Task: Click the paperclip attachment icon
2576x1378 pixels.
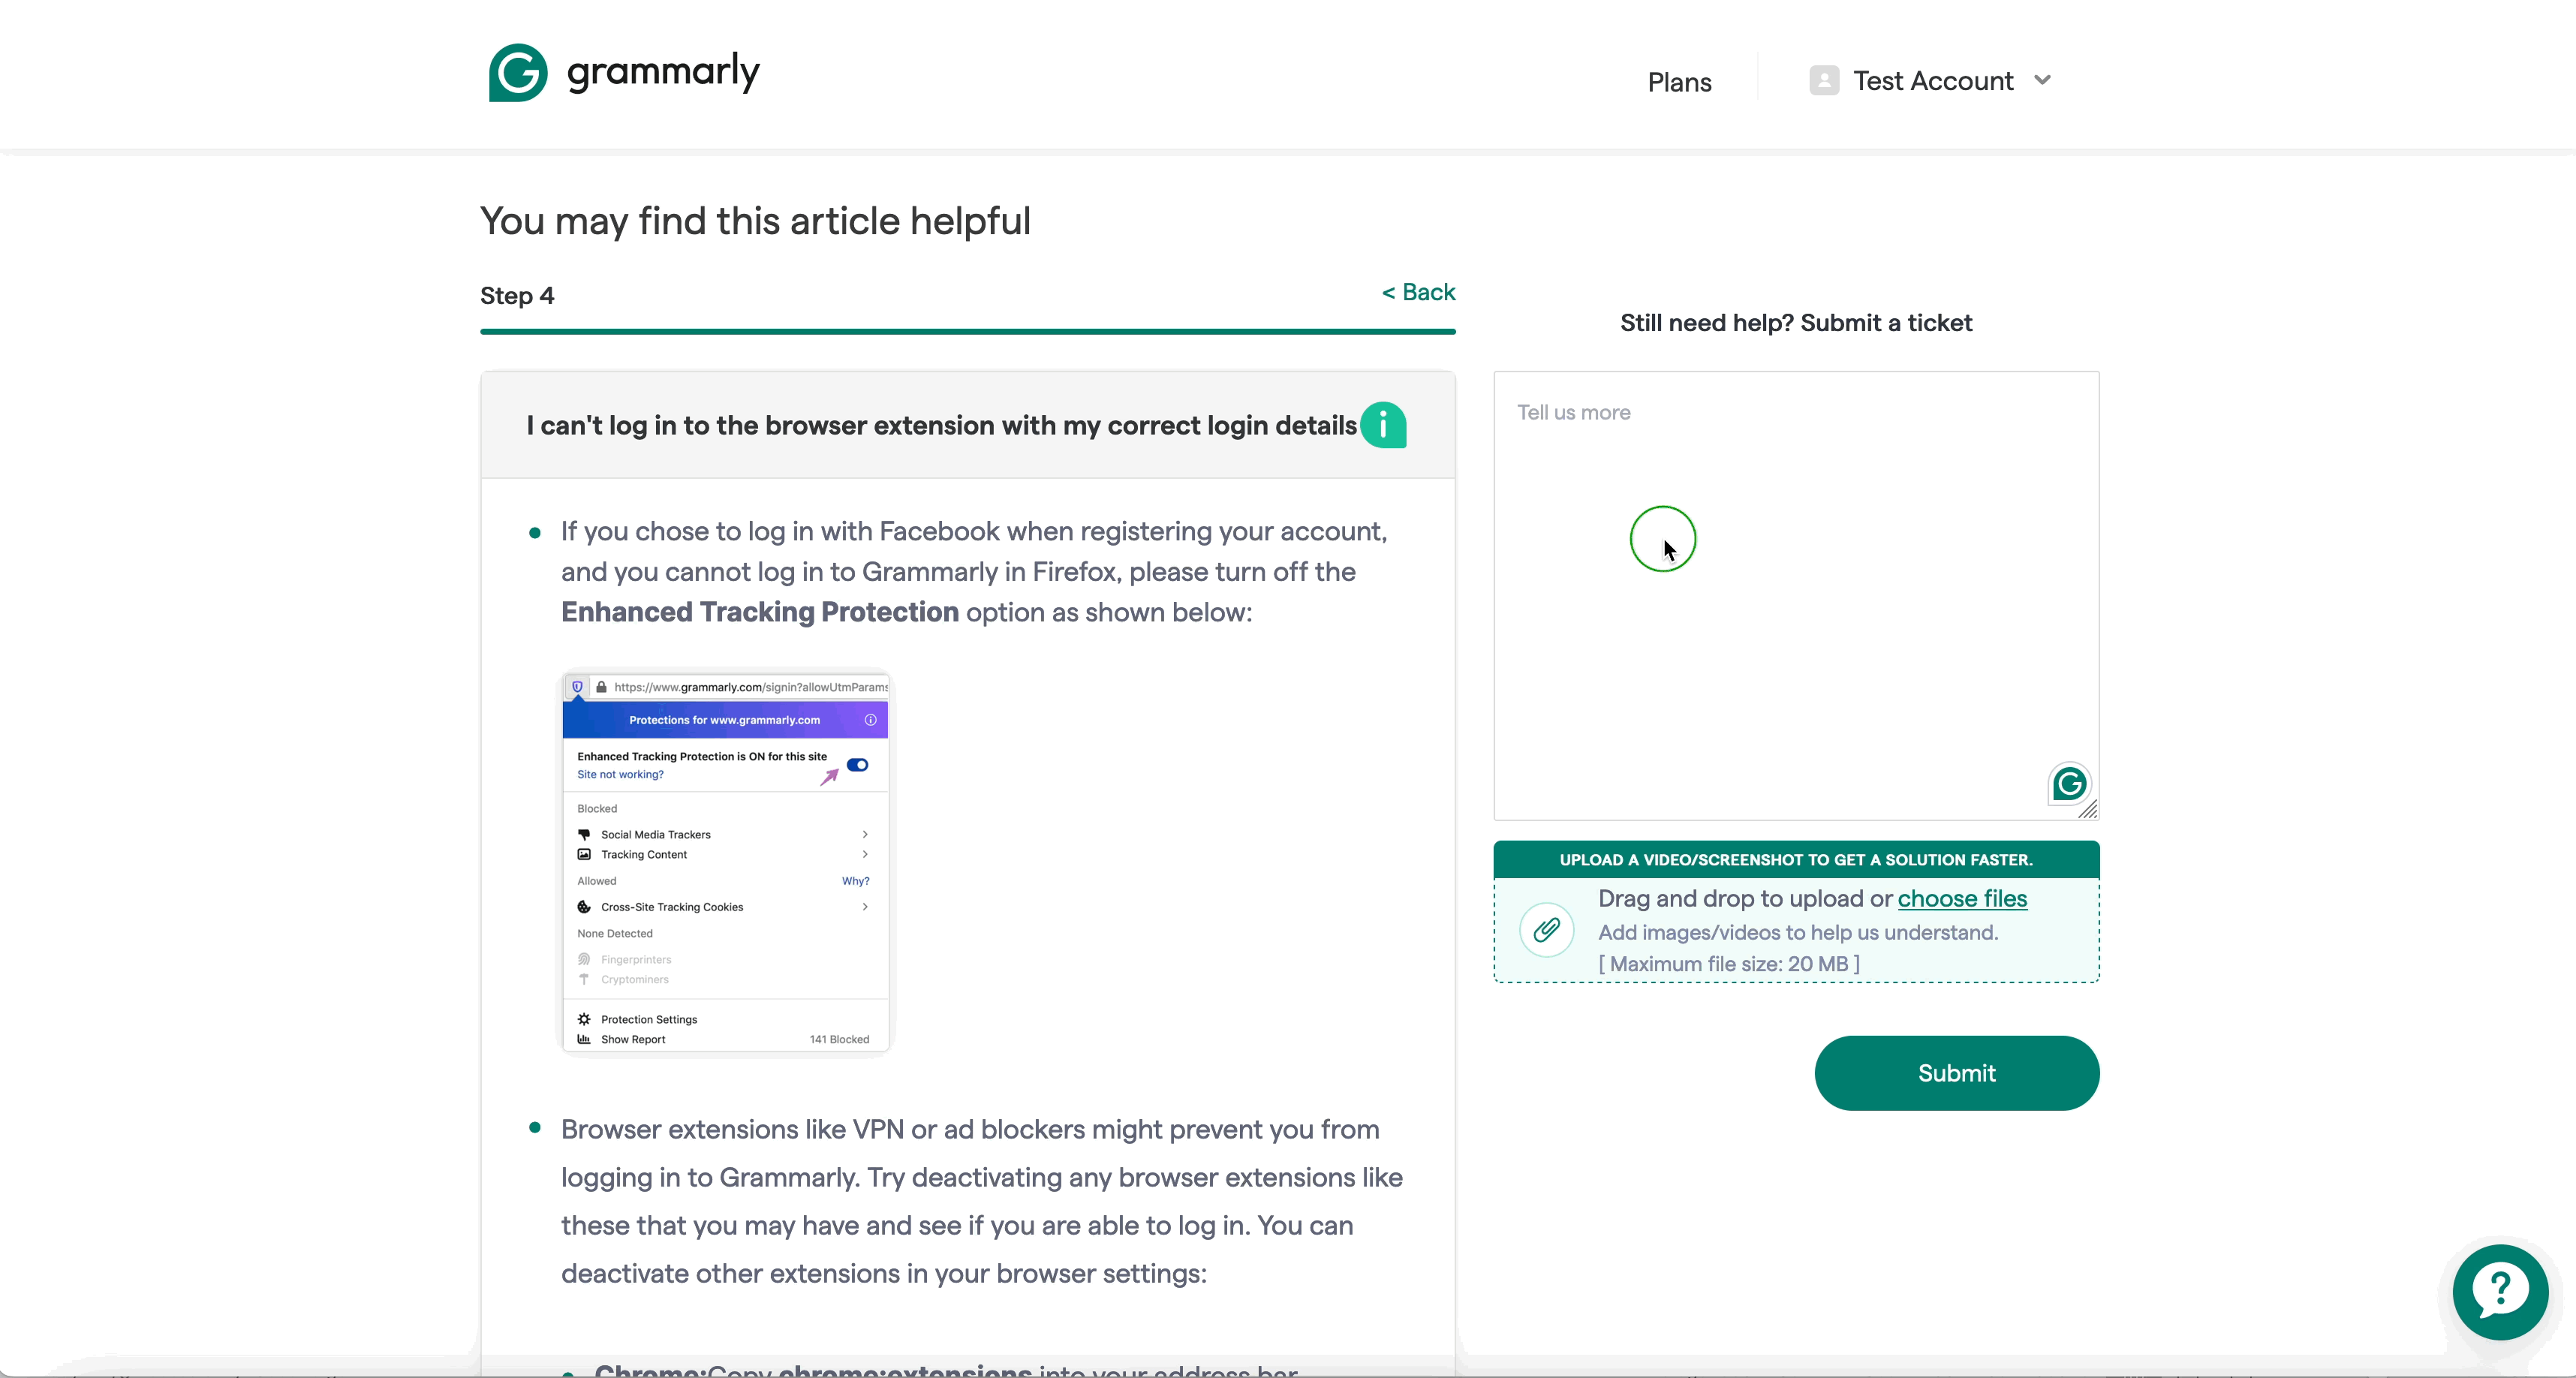Action: coord(1546,930)
